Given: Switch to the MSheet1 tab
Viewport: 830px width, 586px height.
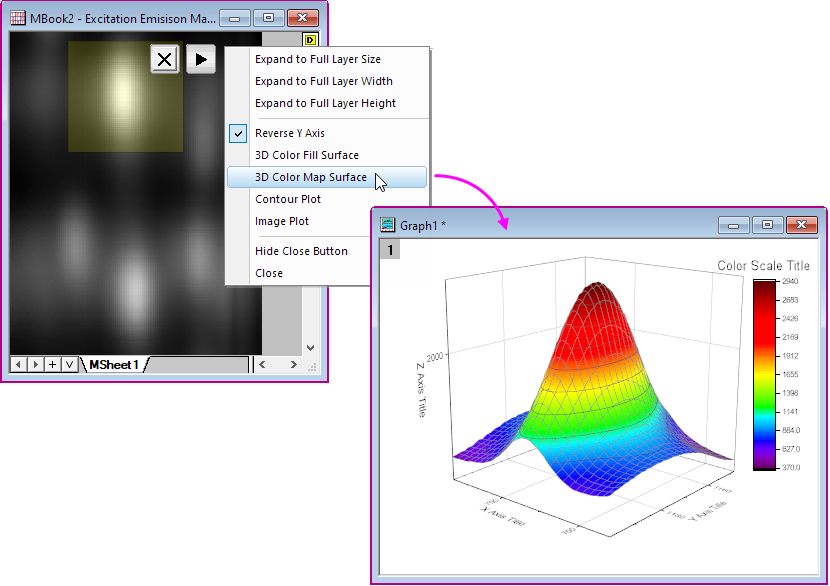Looking at the screenshot, I should pos(114,365).
